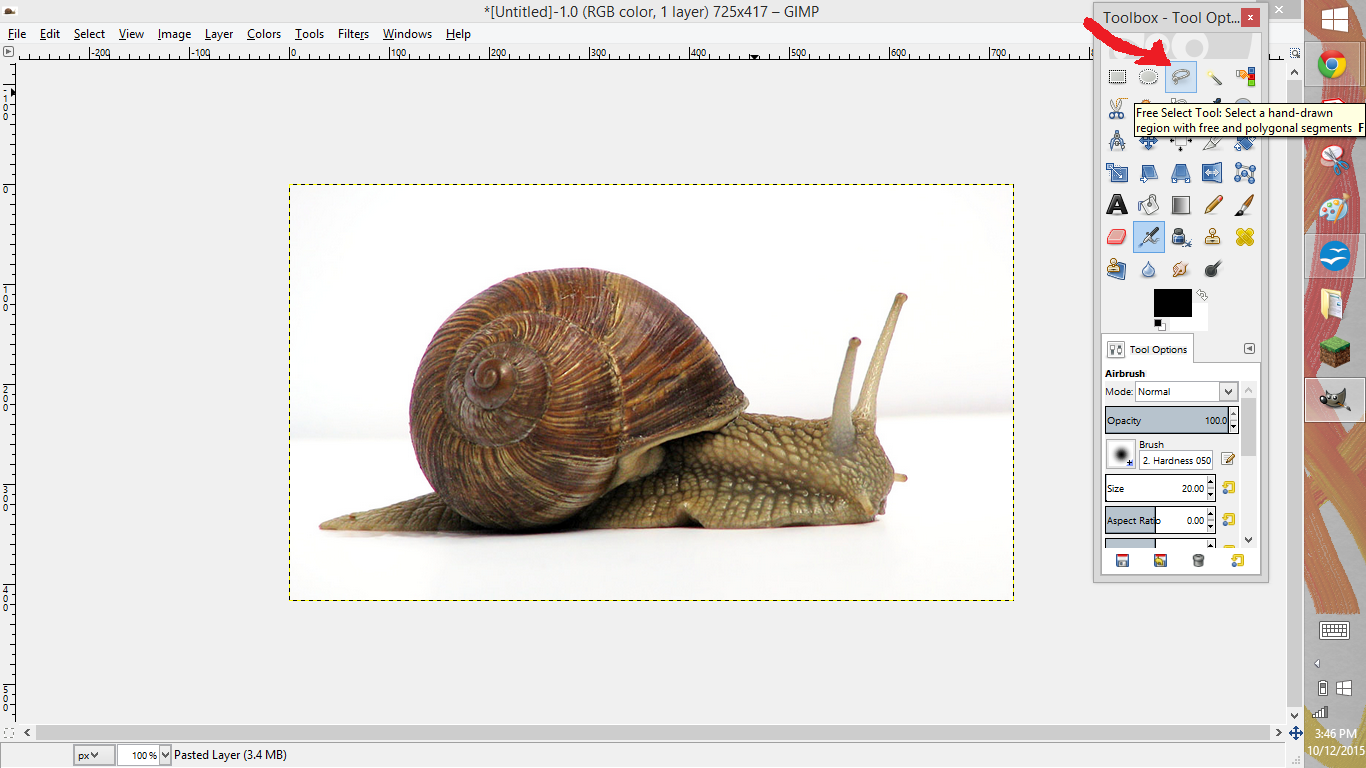
Task: Activate the Shear tool
Action: 1149,173
